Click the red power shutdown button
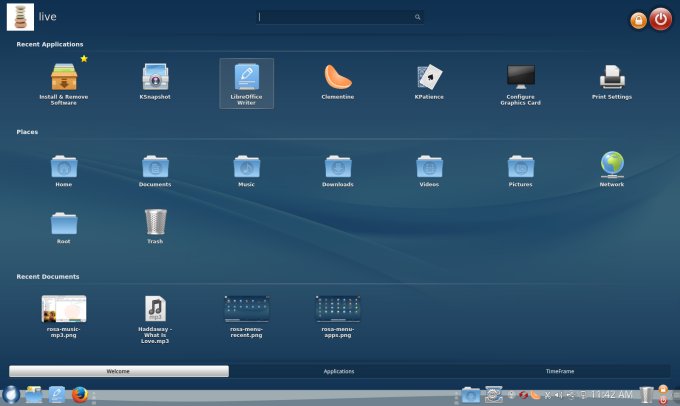Image resolution: width=680 pixels, height=406 pixels. [660, 18]
